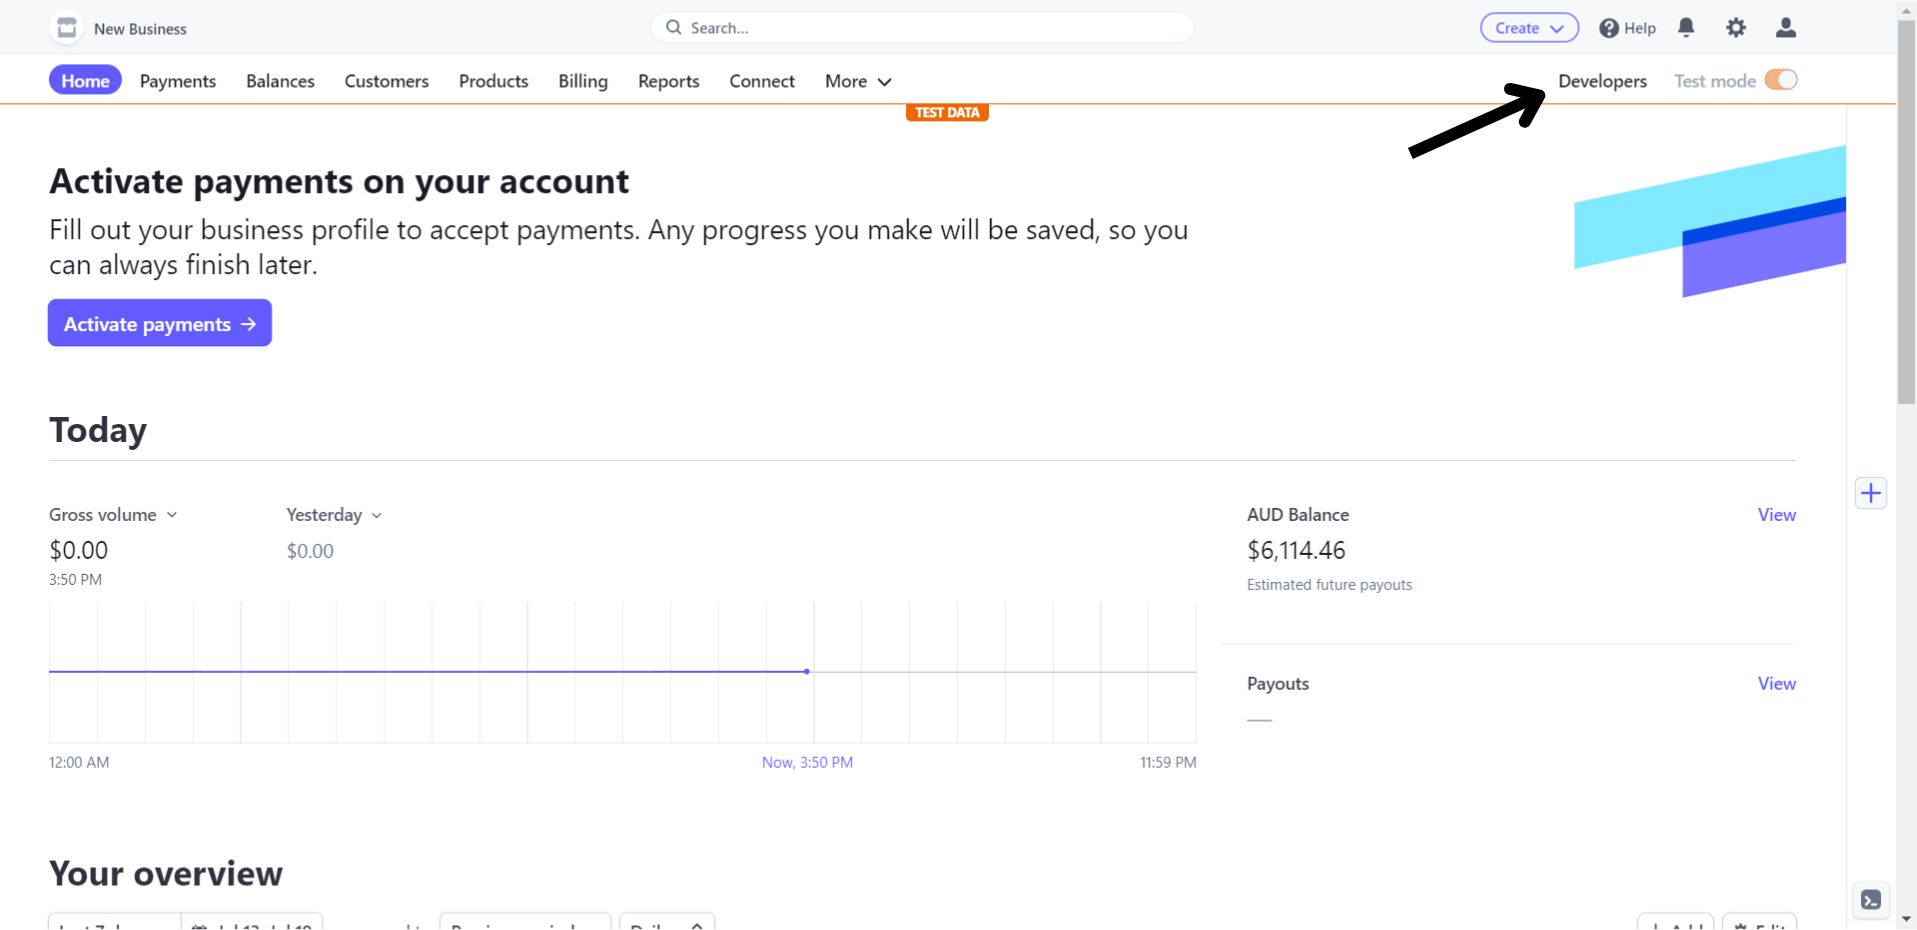
Task: Click the search magnifier icon
Action: click(x=674, y=28)
